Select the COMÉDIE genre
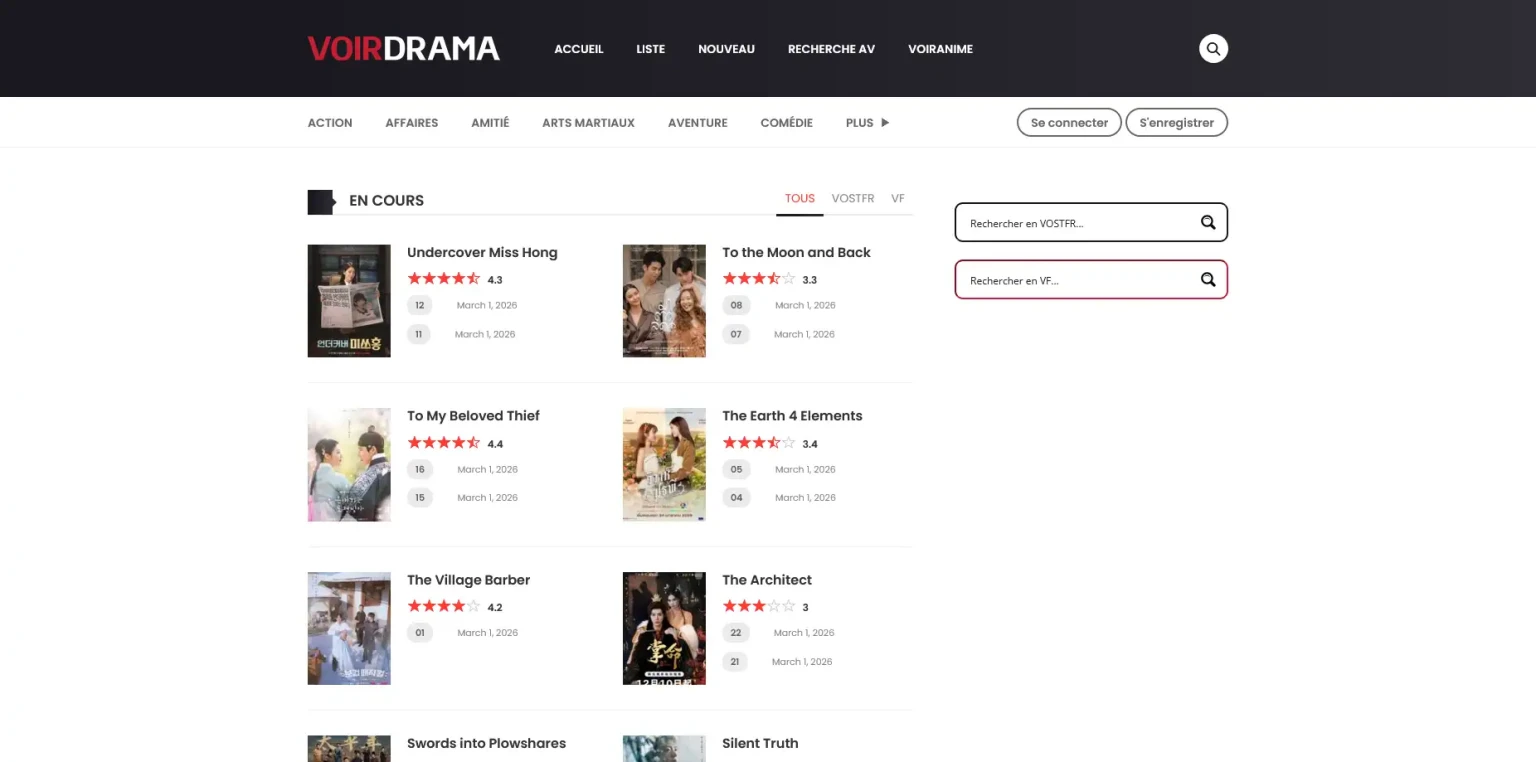 pos(786,123)
